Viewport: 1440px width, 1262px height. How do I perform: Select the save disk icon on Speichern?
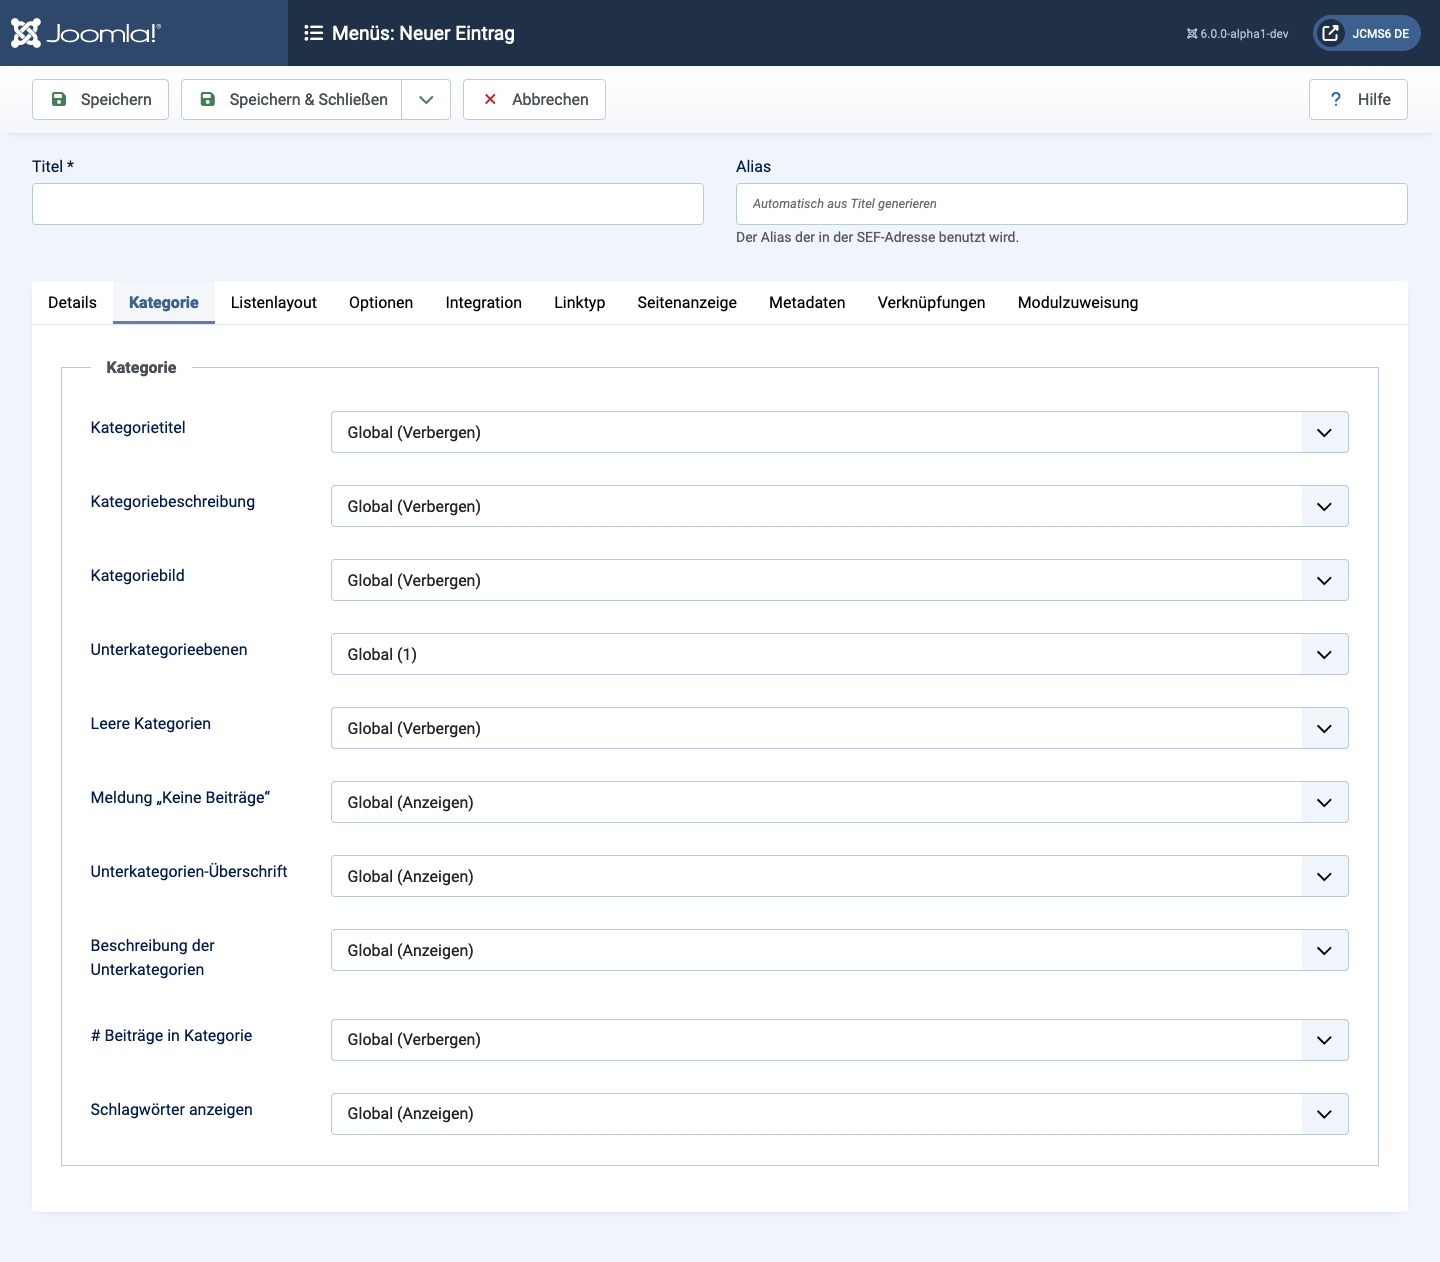coord(59,99)
